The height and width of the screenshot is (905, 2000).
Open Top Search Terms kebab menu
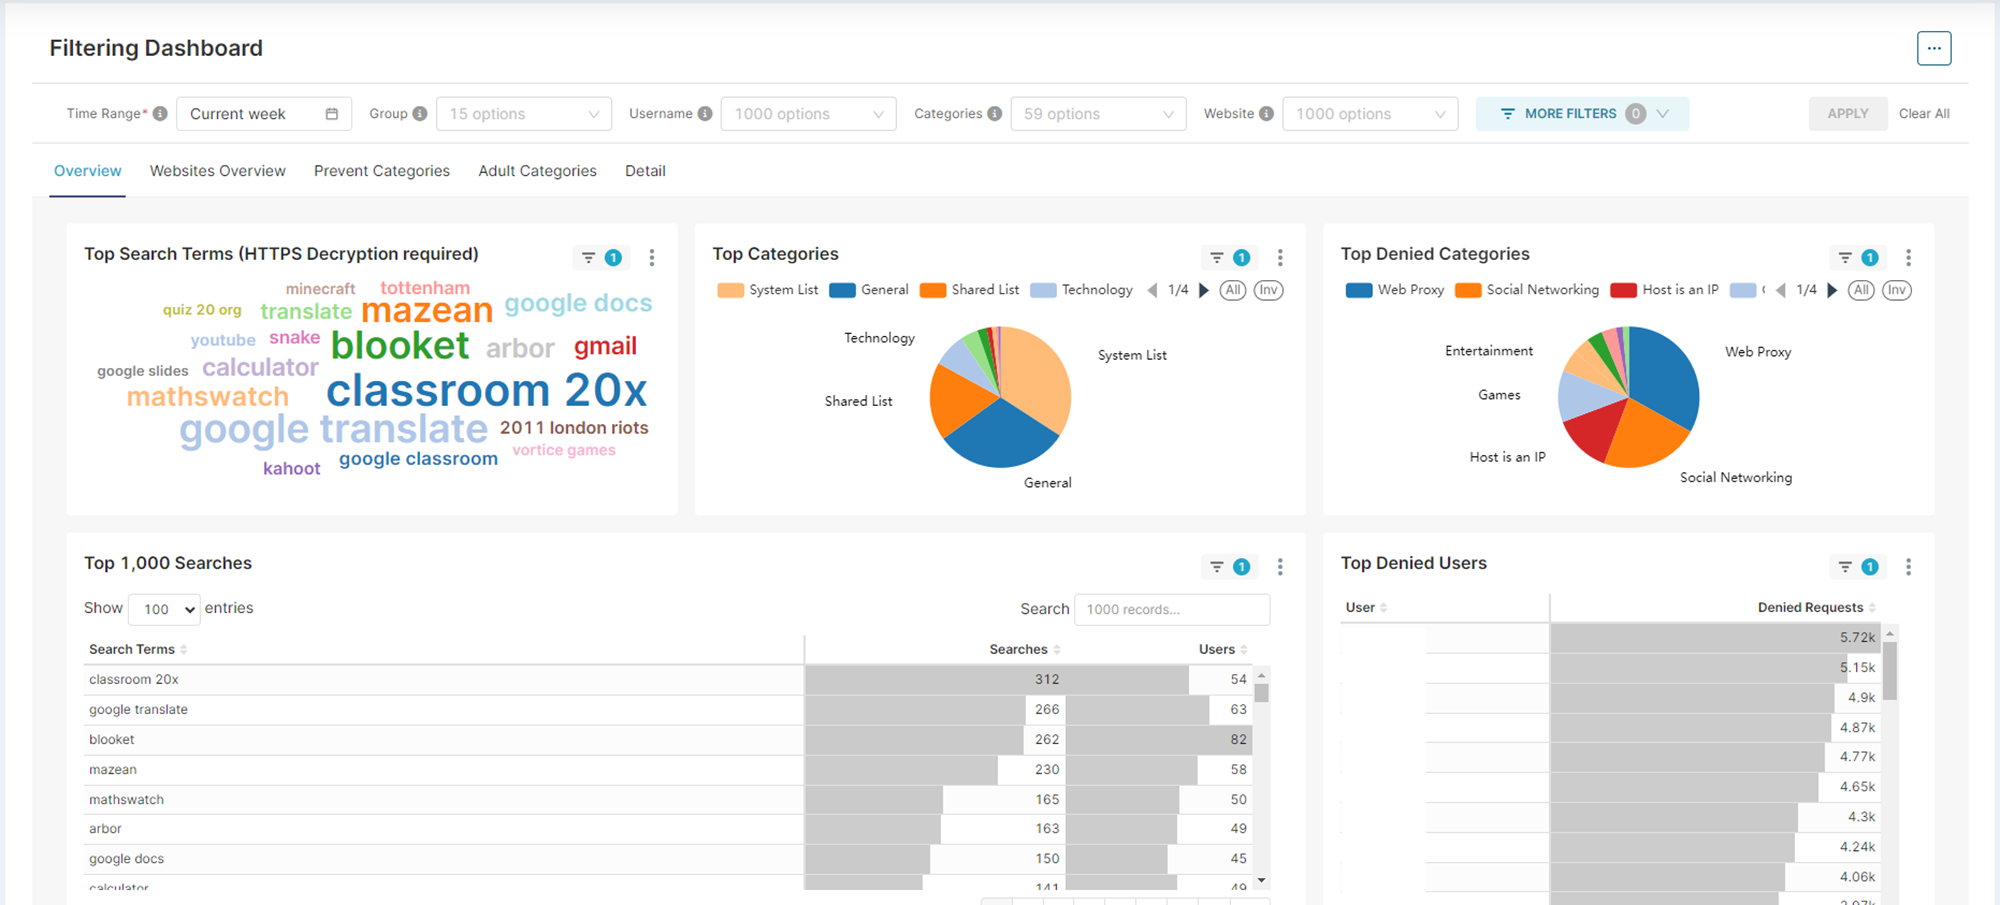tap(652, 258)
